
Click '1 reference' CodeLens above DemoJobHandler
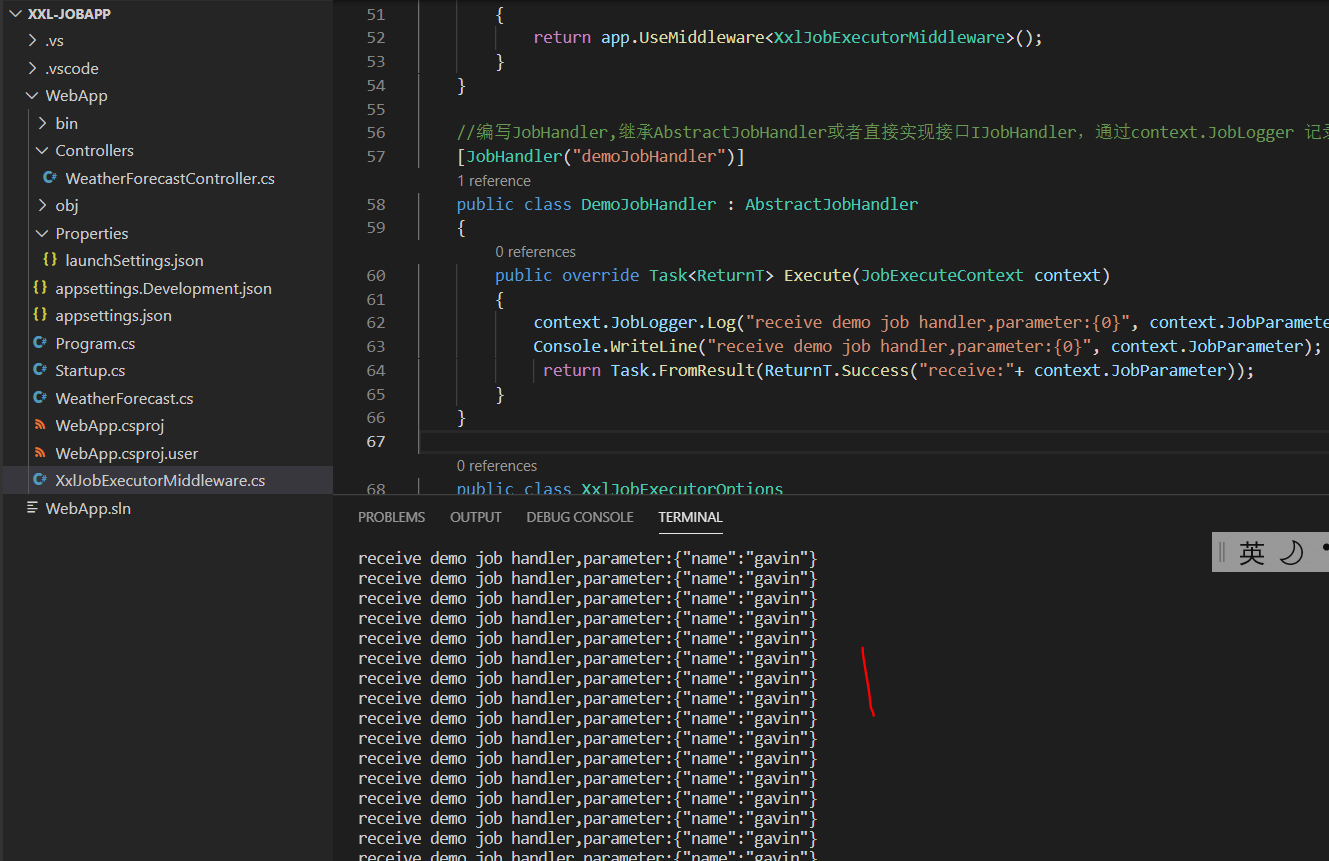494,181
